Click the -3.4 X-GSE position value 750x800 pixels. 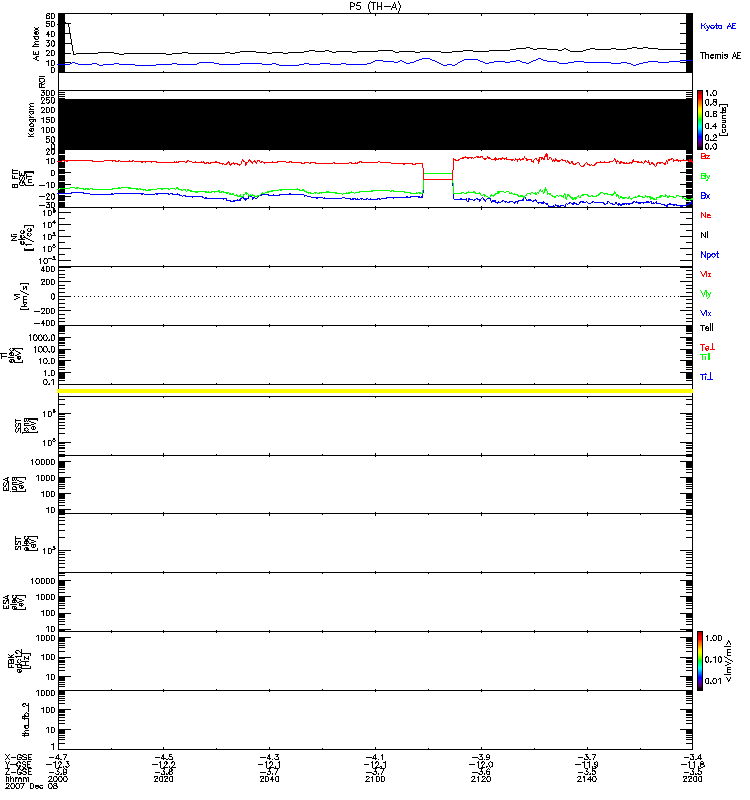(692, 758)
